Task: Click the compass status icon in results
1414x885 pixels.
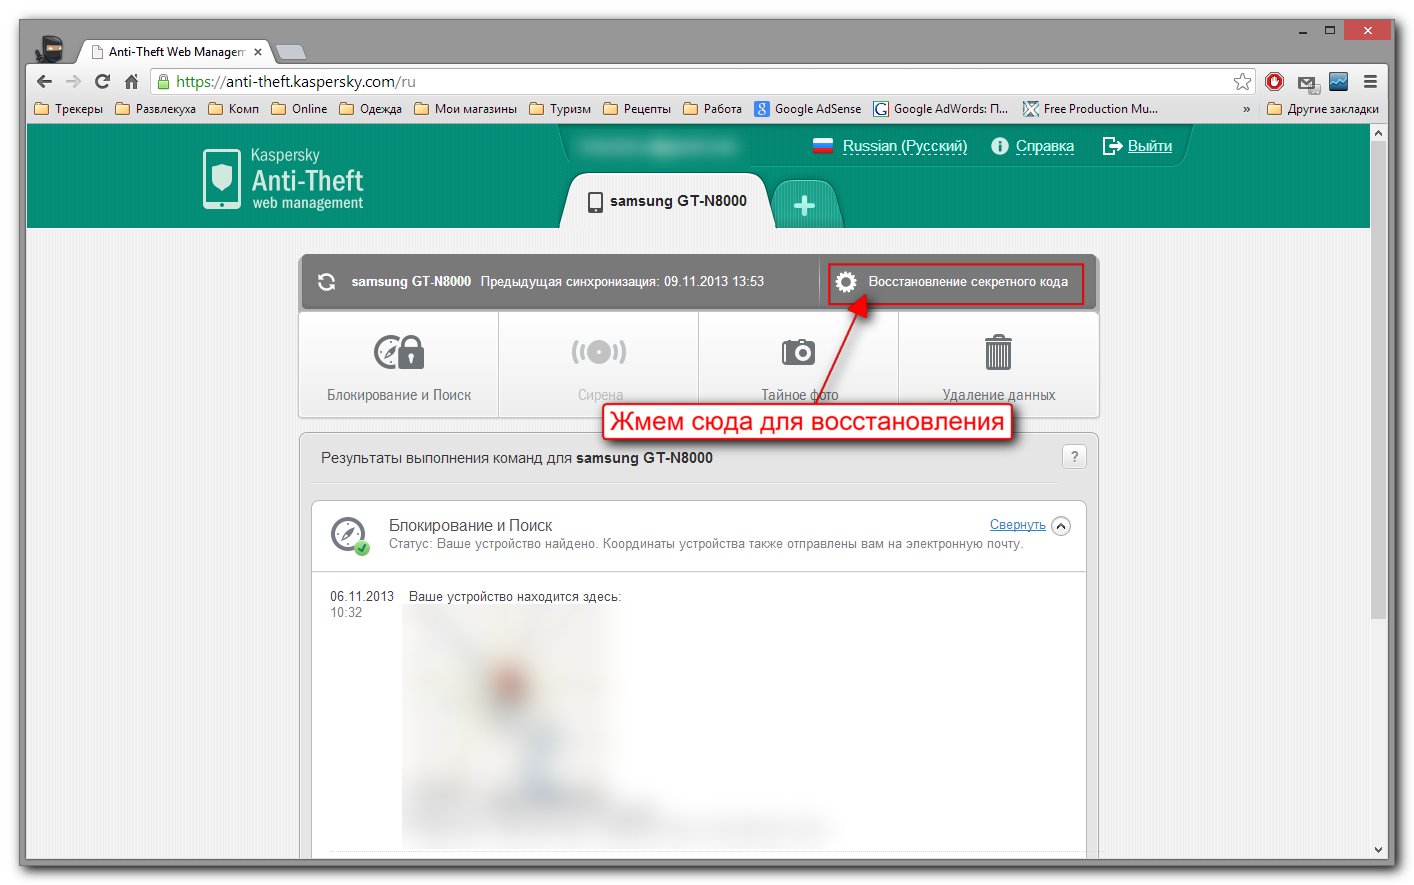Action: (349, 535)
